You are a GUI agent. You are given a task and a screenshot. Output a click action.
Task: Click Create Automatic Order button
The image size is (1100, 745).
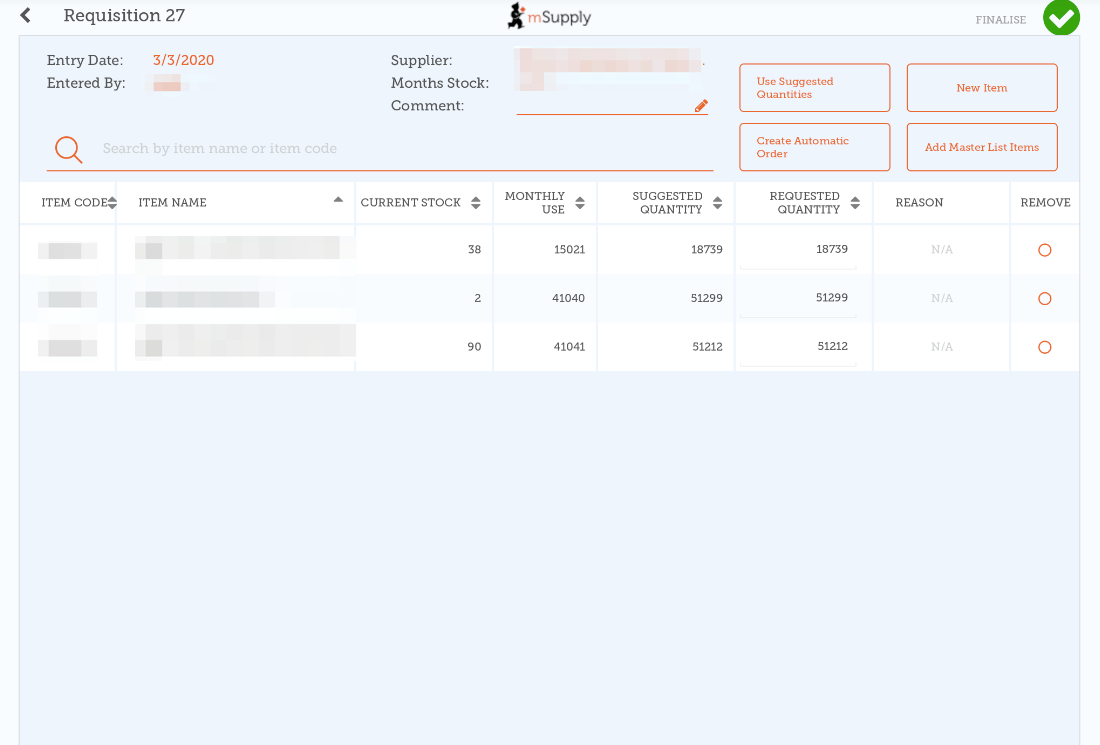[x=814, y=147]
